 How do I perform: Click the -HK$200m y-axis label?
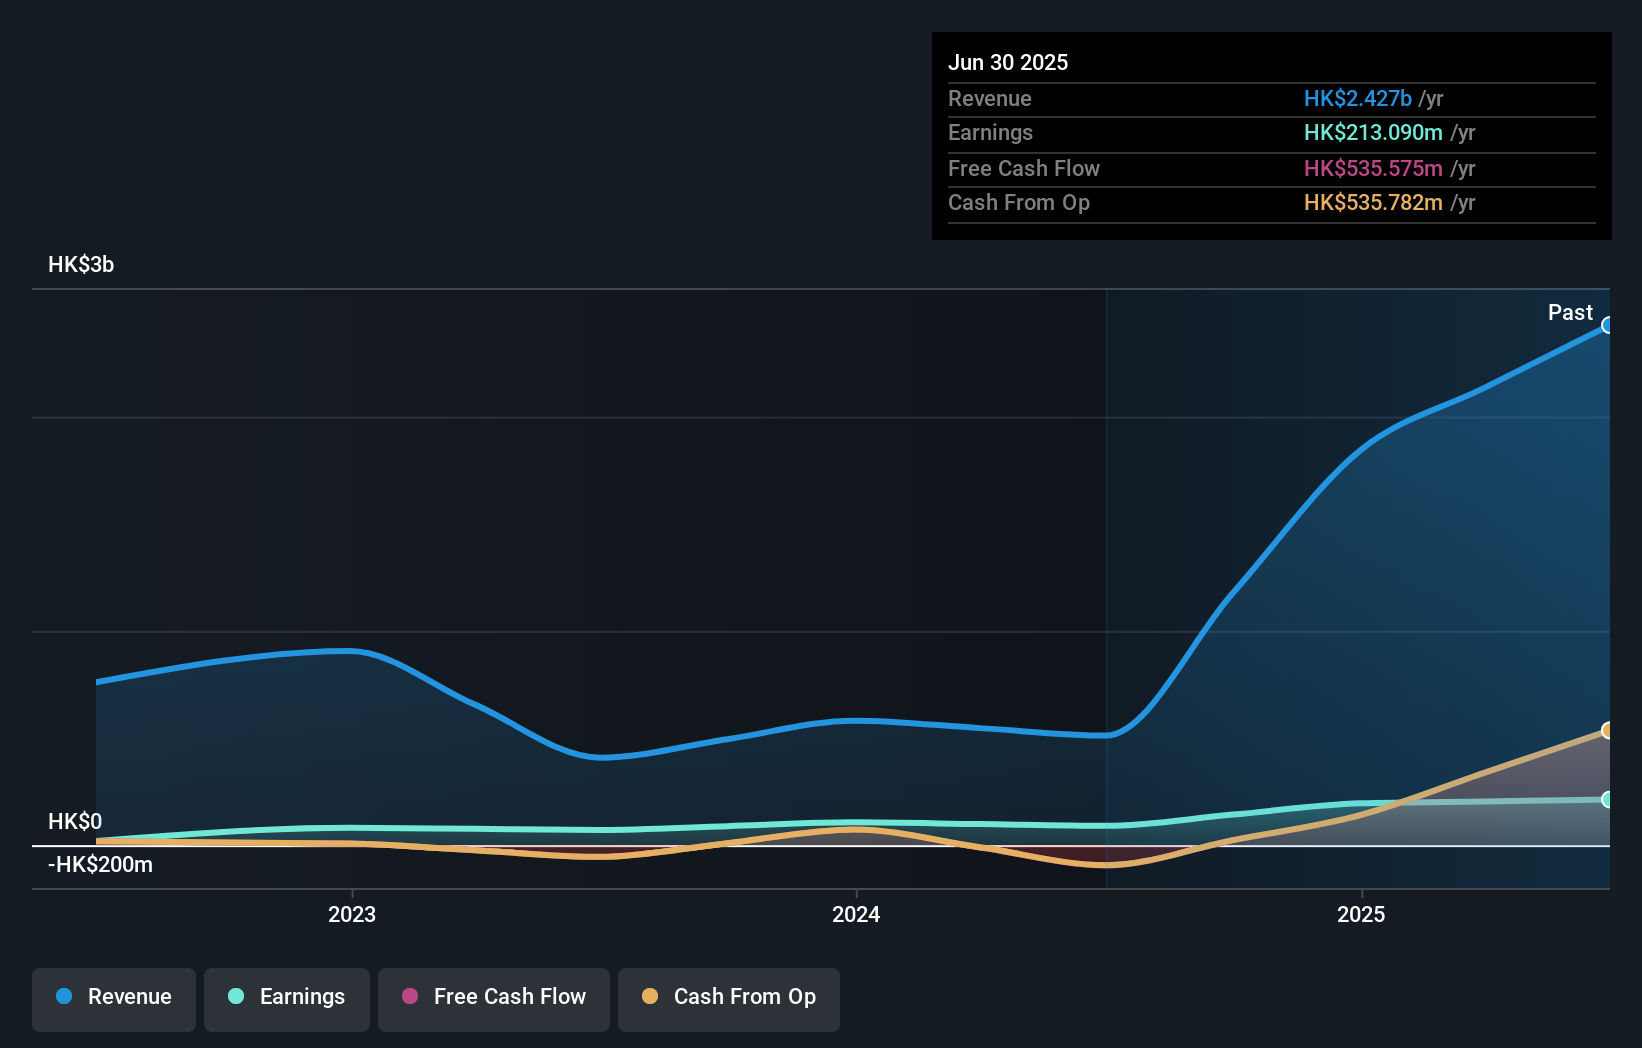pyautogui.click(x=100, y=865)
